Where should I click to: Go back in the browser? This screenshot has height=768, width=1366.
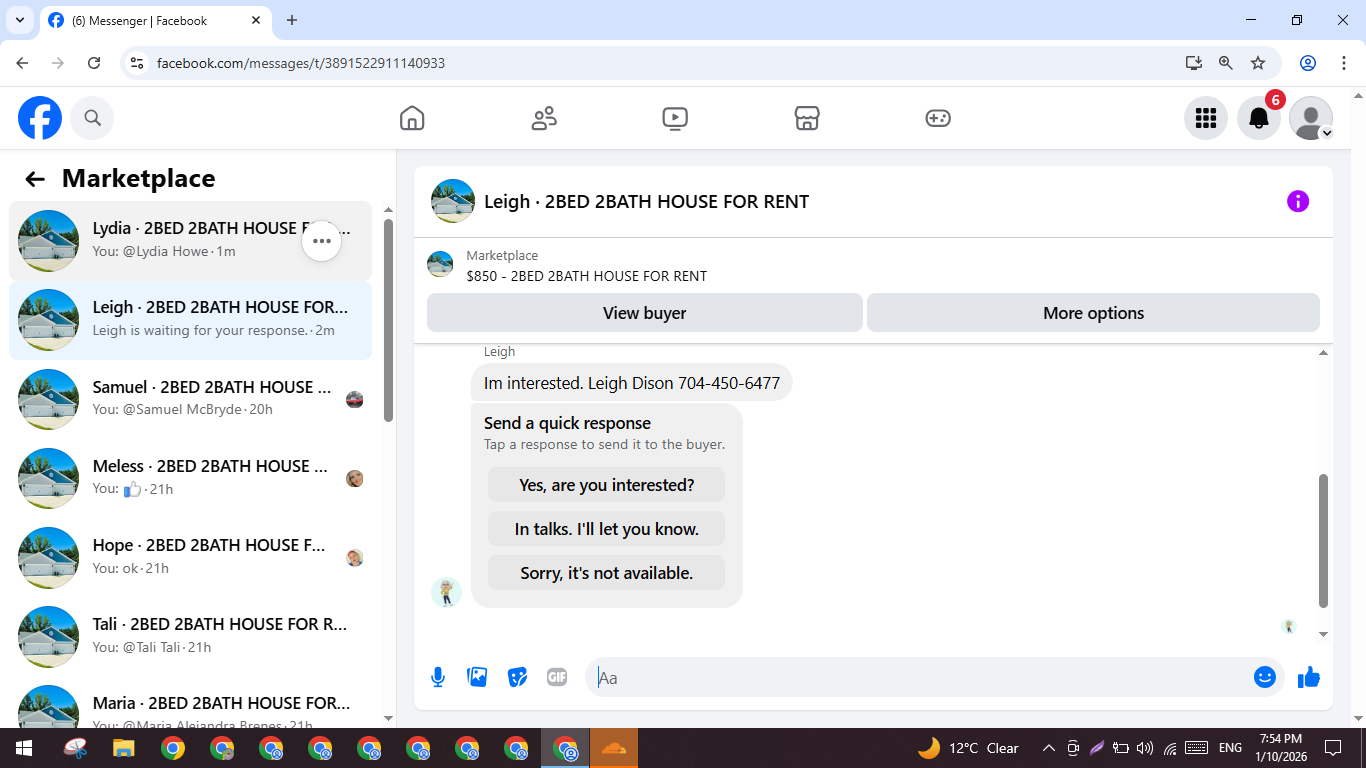(x=22, y=63)
